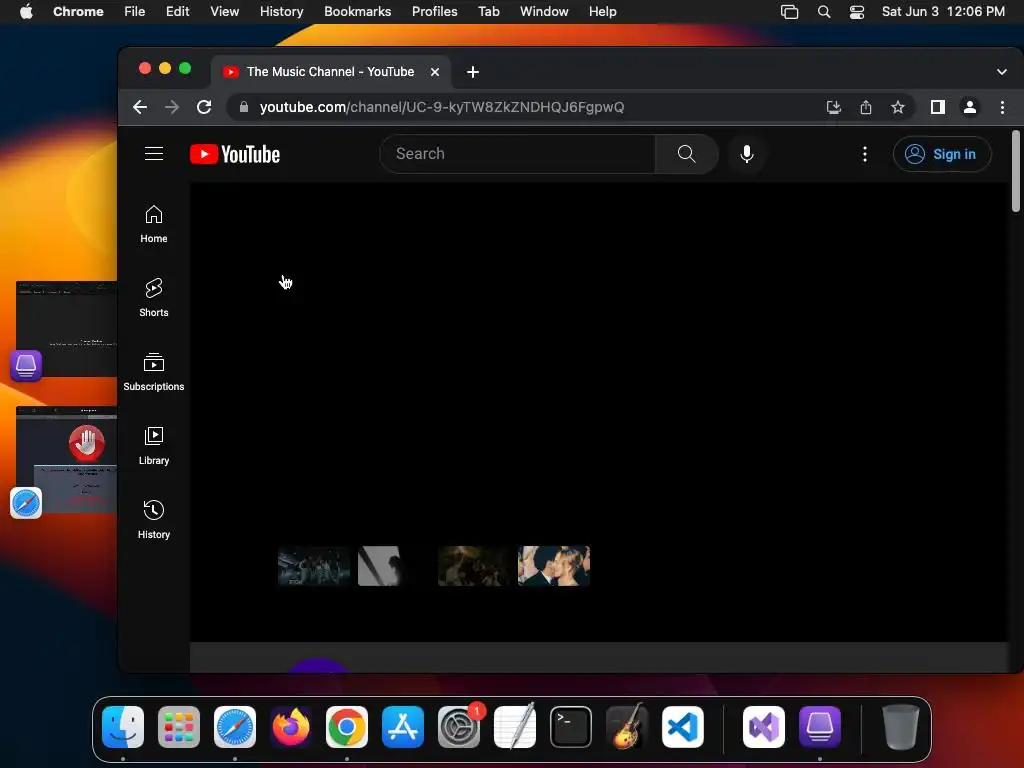This screenshot has height=768, width=1024.
Task: Reload the YouTube page
Action: pyautogui.click(x=204, y=107)
